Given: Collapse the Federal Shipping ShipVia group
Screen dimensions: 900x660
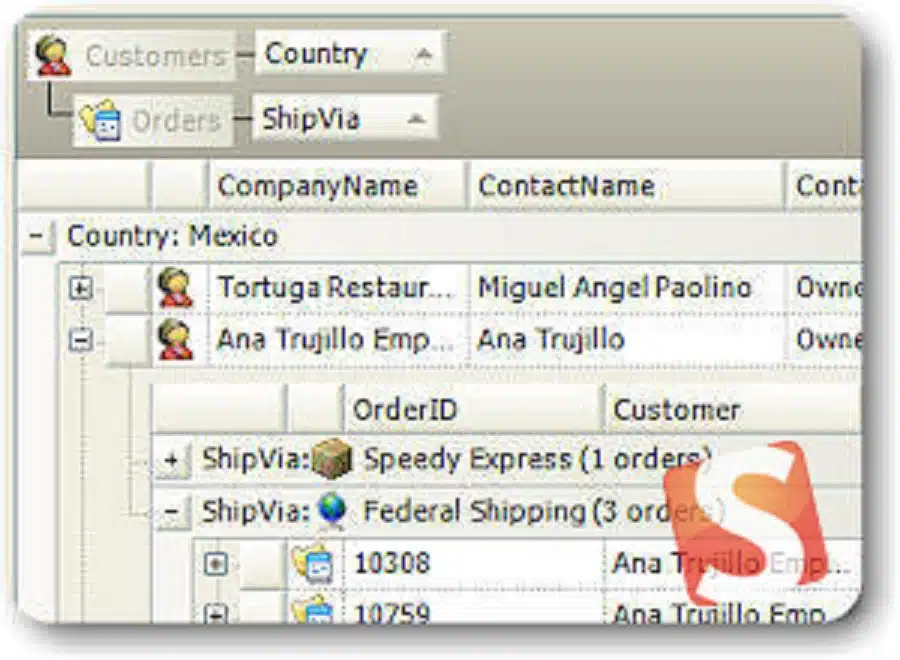Looking at the screenshot, I should (171, 511).
